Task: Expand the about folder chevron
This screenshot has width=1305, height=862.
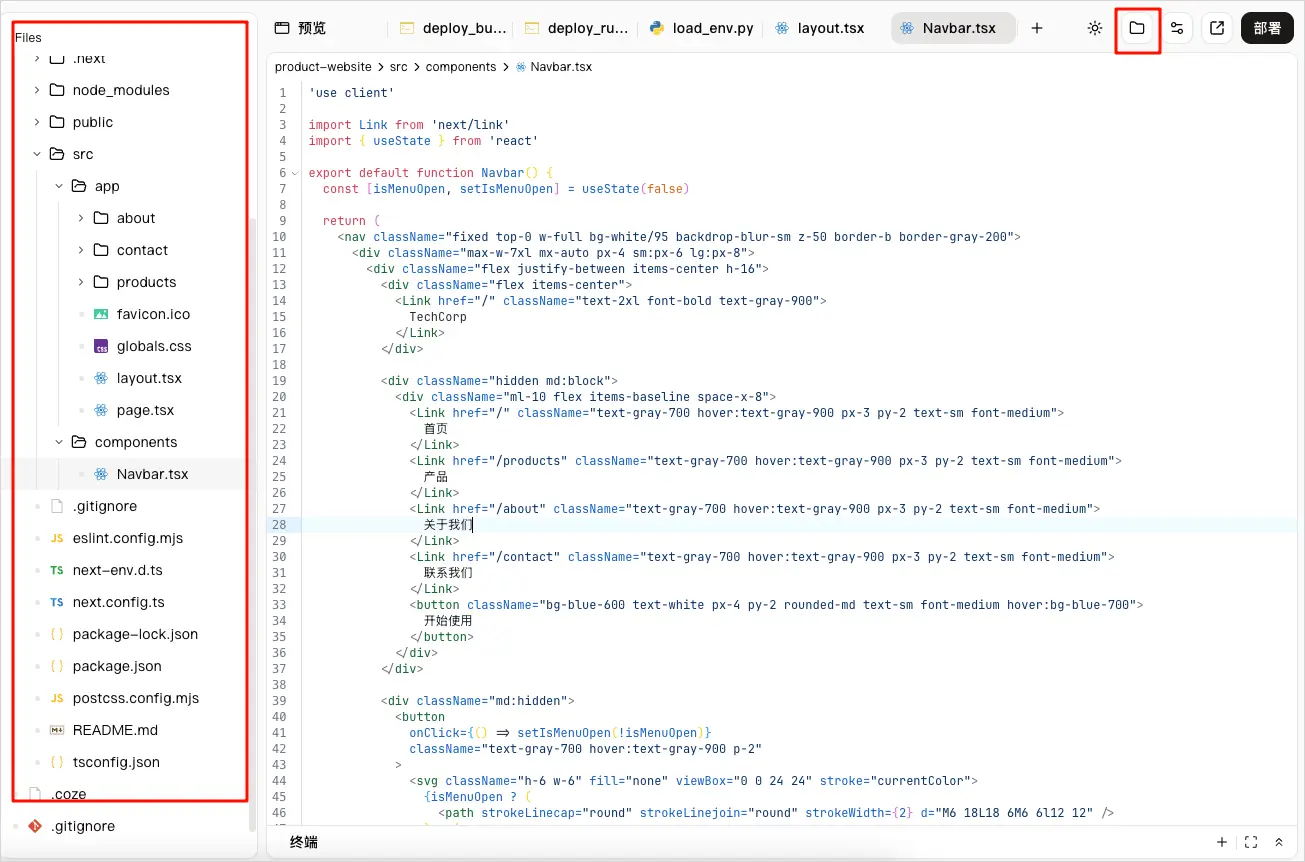Action: click(x=81, y=218)
